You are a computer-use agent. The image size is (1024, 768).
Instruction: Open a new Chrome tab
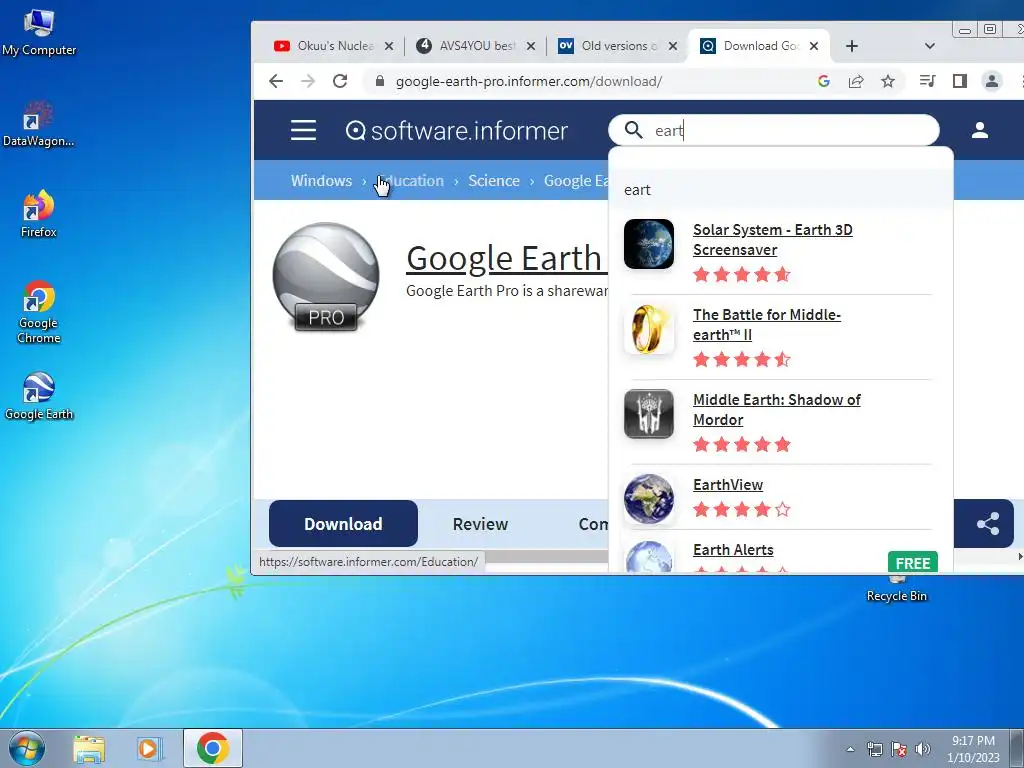tap(852, 46)
